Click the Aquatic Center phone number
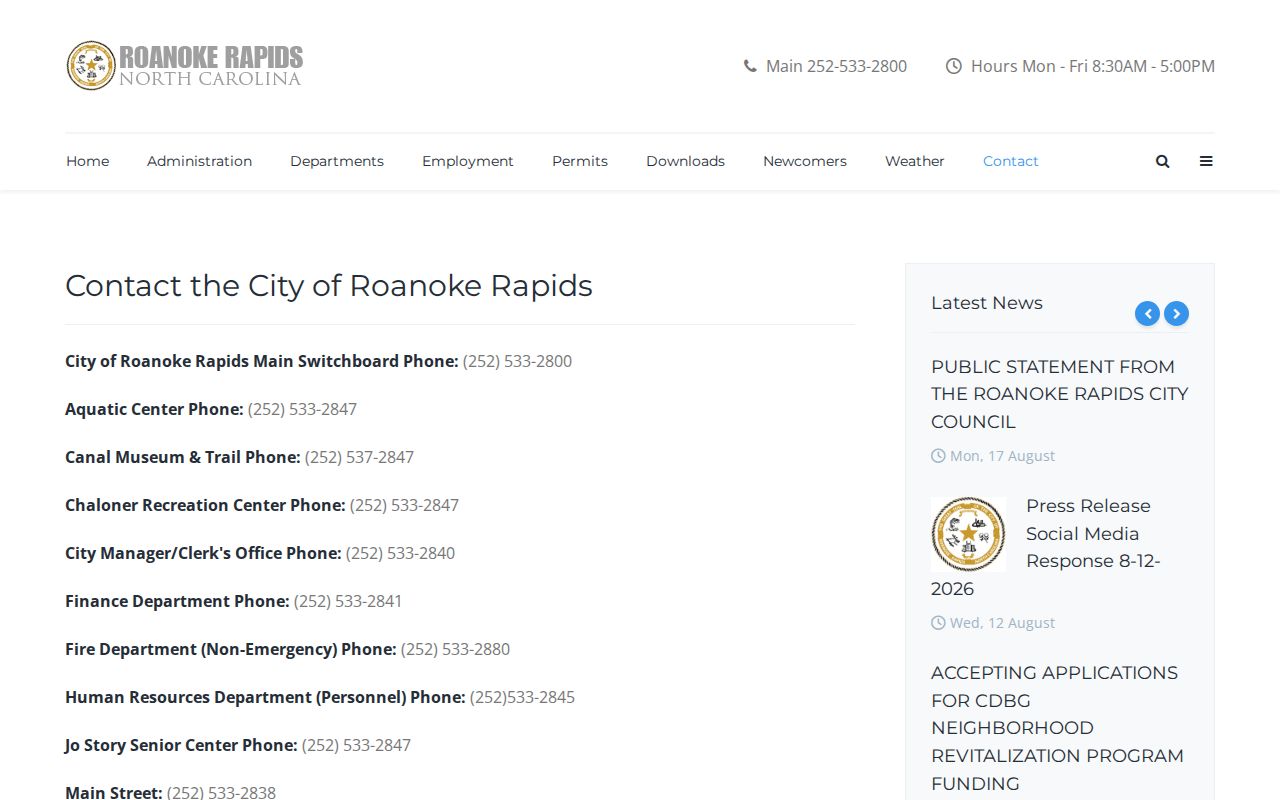The height and width of the screenshot is (800, 1280). click(x=302, y=409)
